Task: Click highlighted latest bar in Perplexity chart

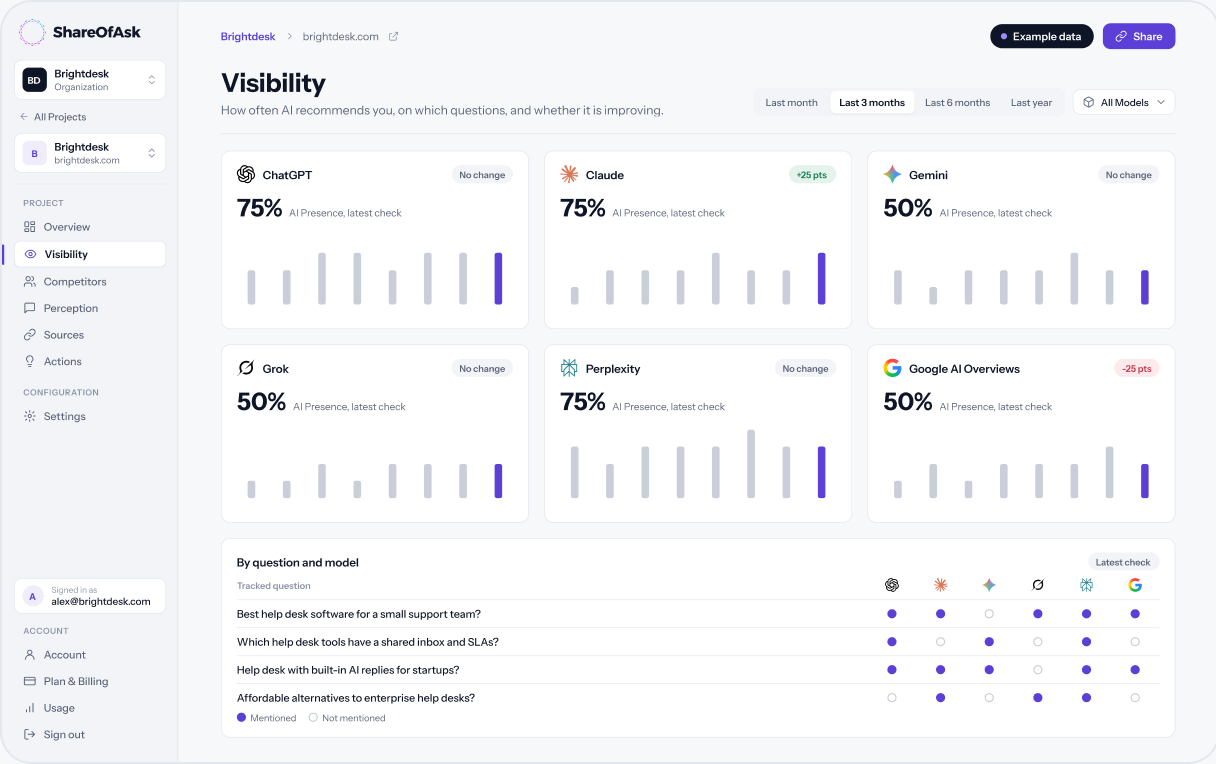Action: 821,472
